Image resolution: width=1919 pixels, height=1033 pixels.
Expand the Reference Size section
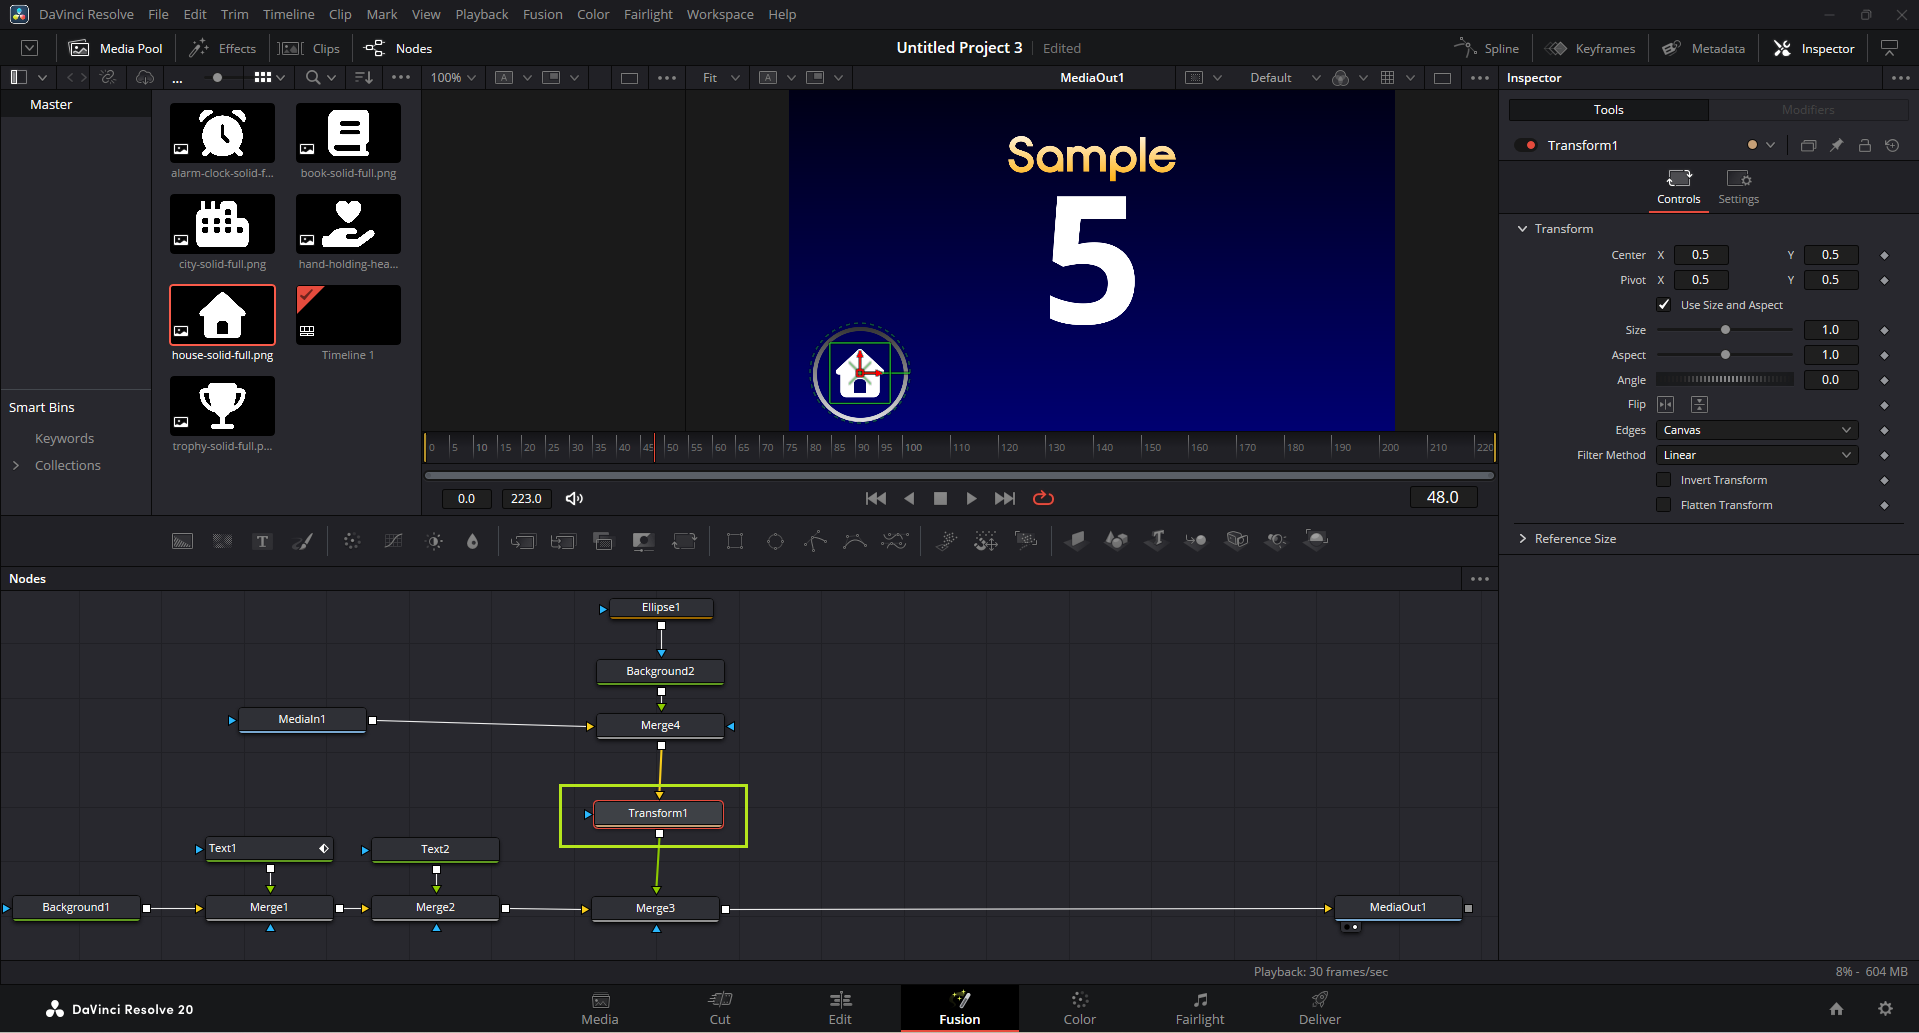pos(1574,539)
